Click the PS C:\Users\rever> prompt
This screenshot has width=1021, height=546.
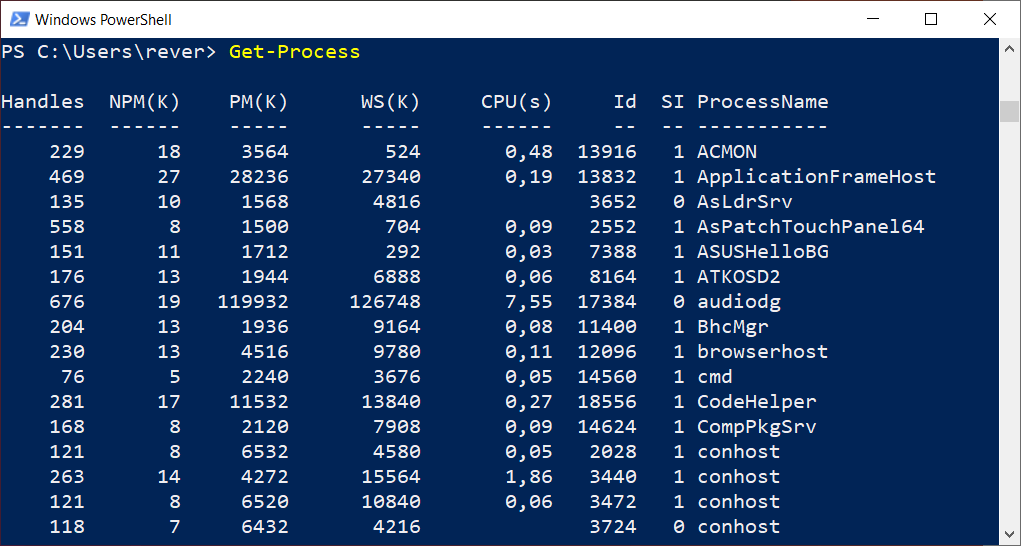click(109, 52)
